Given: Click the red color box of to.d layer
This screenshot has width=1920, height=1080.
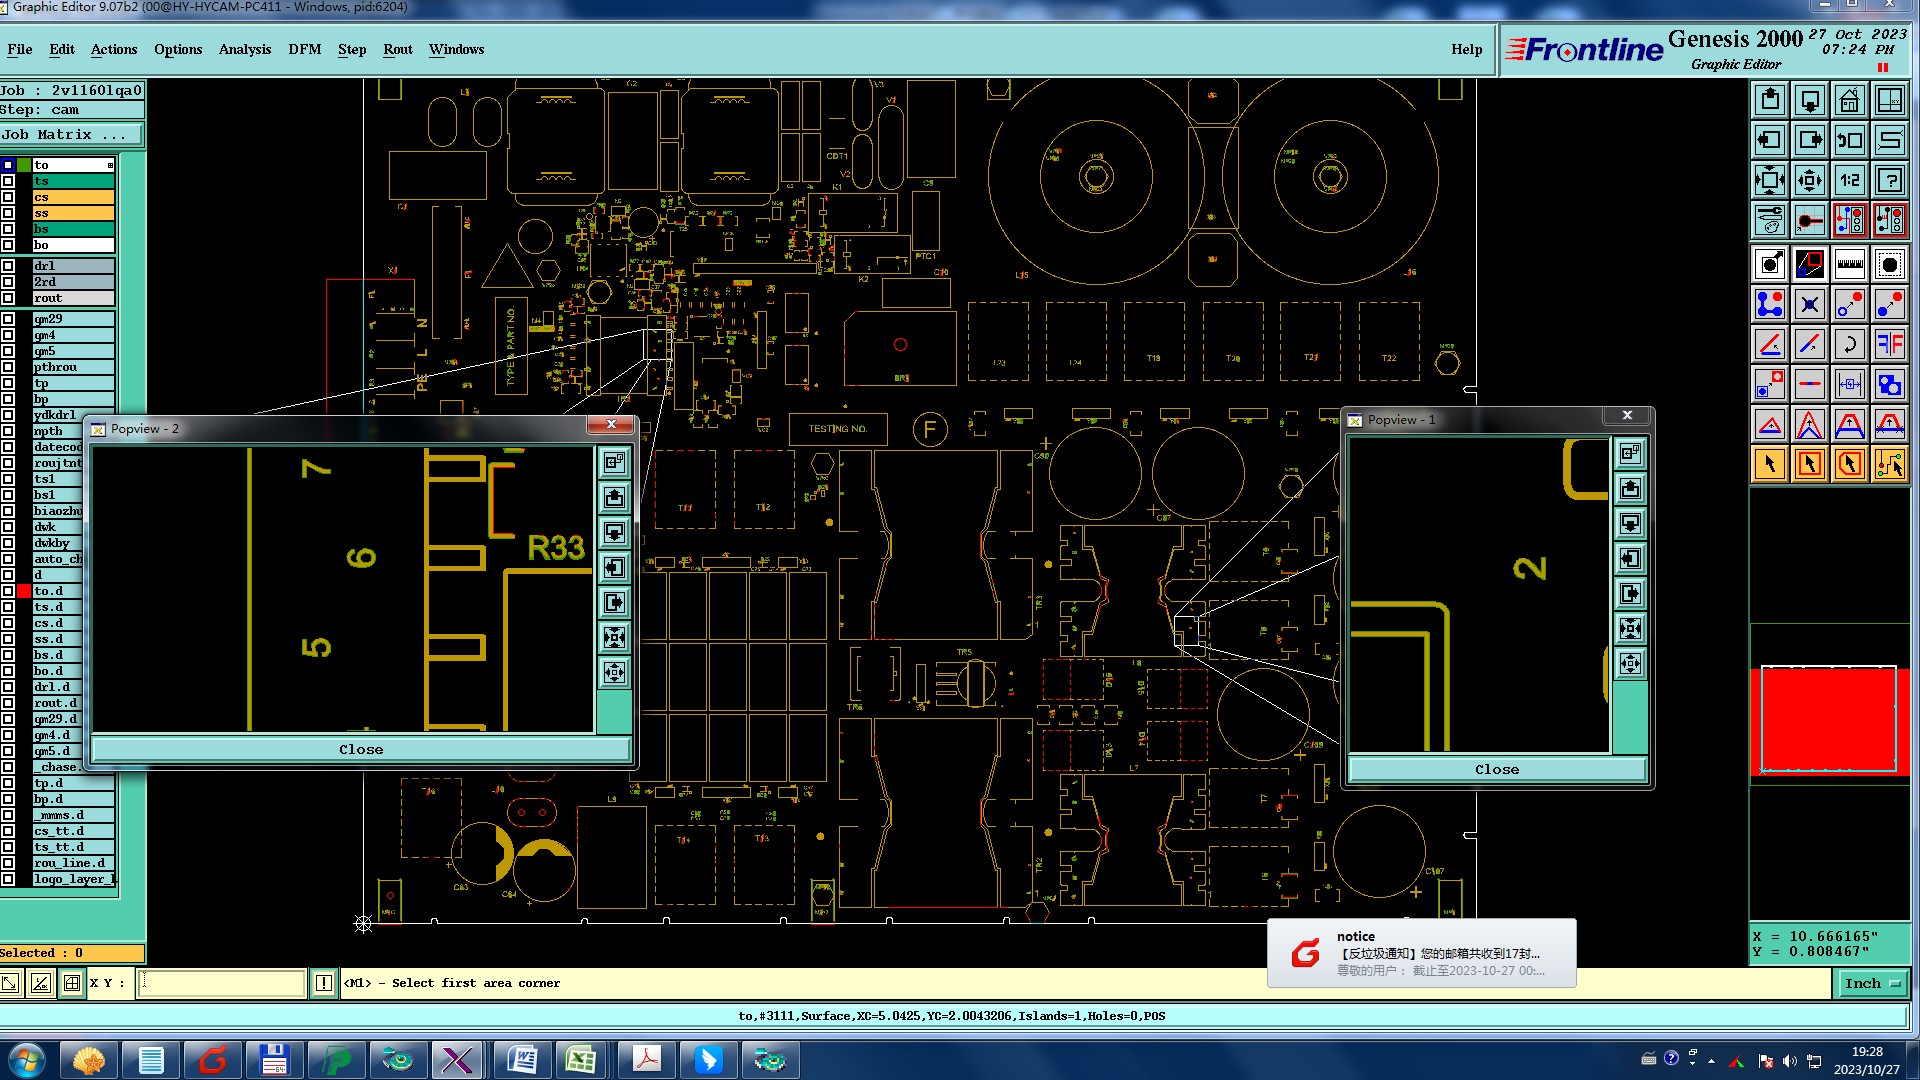Looking at the screenshot, I should click(24, 591).
